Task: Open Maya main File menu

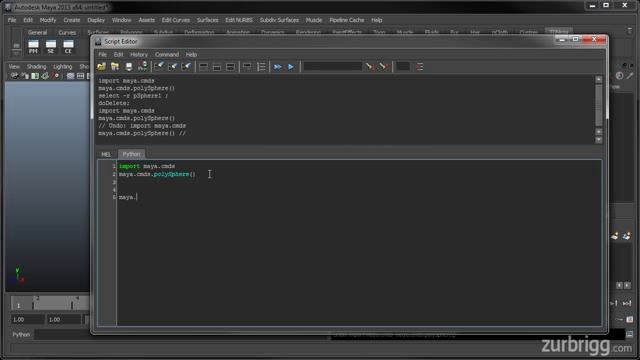Action: click(12, 20)
